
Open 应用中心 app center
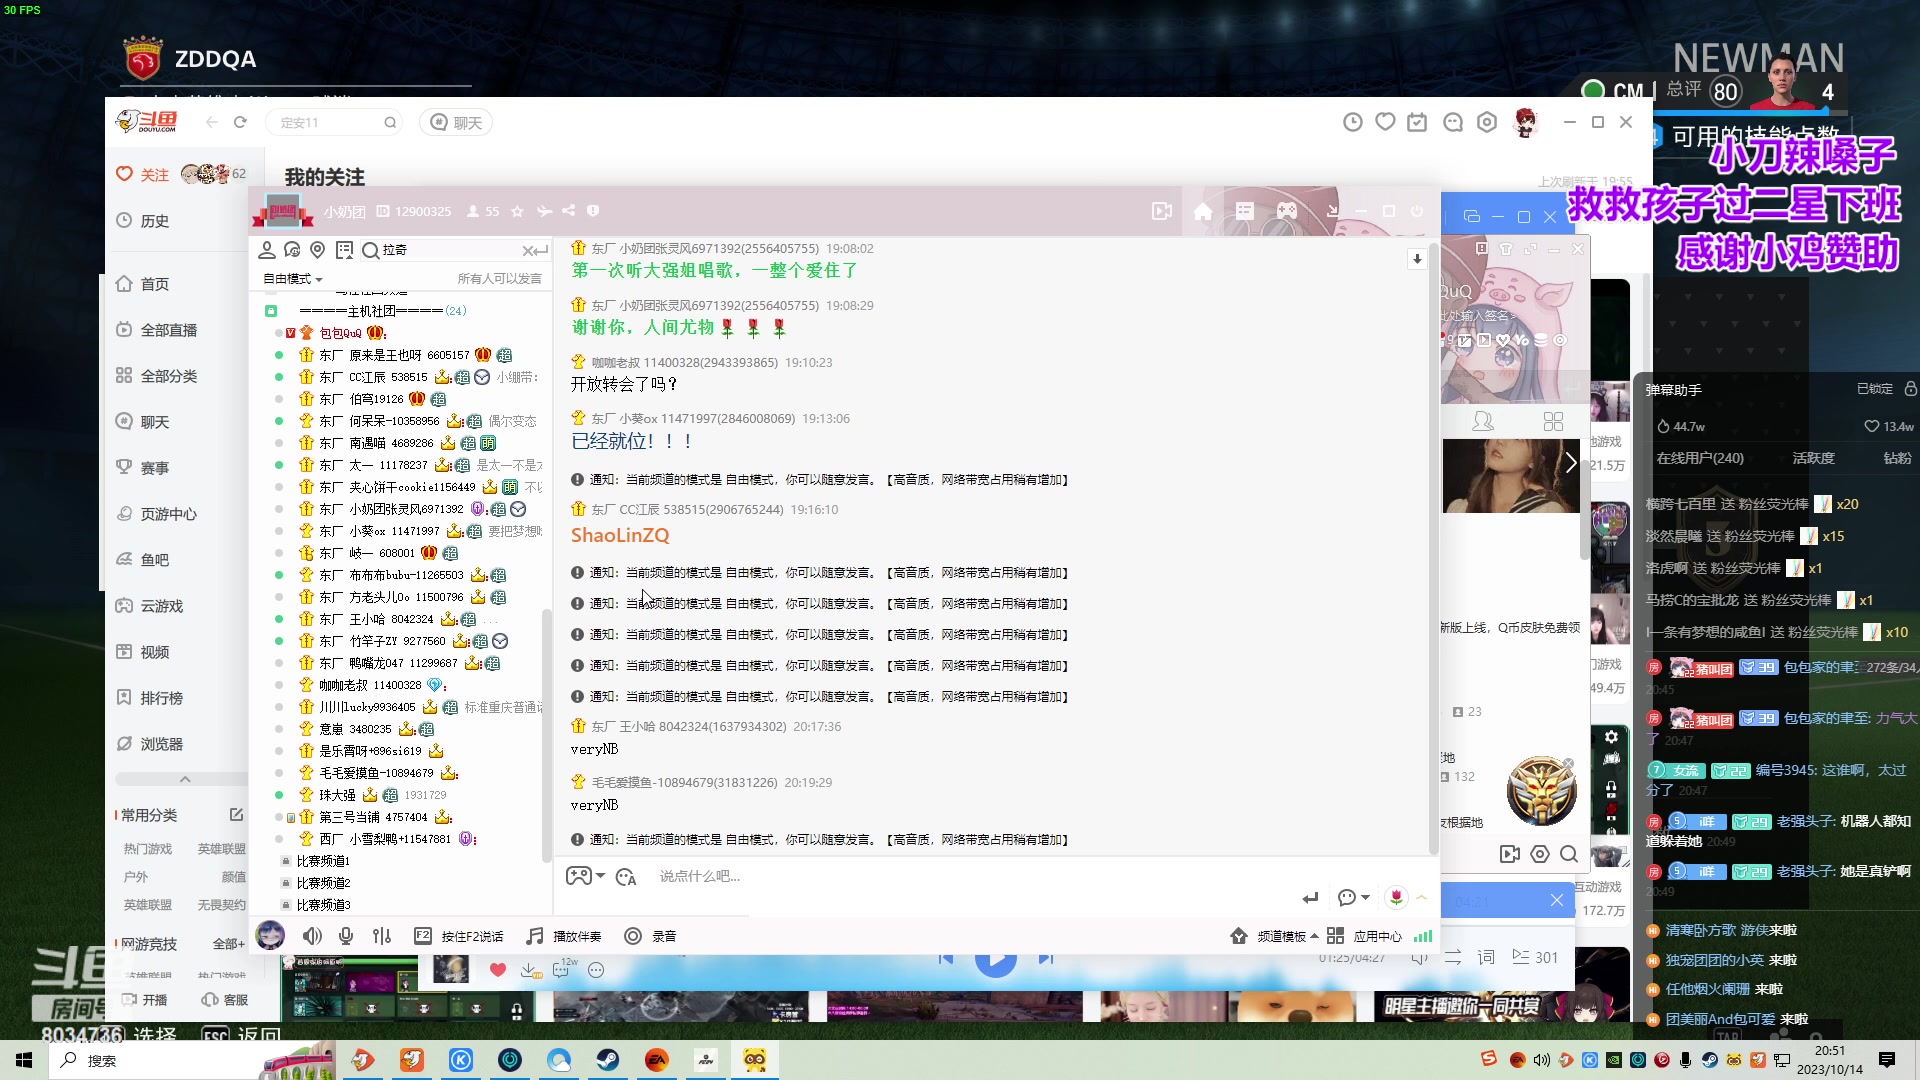[1364, 936]
